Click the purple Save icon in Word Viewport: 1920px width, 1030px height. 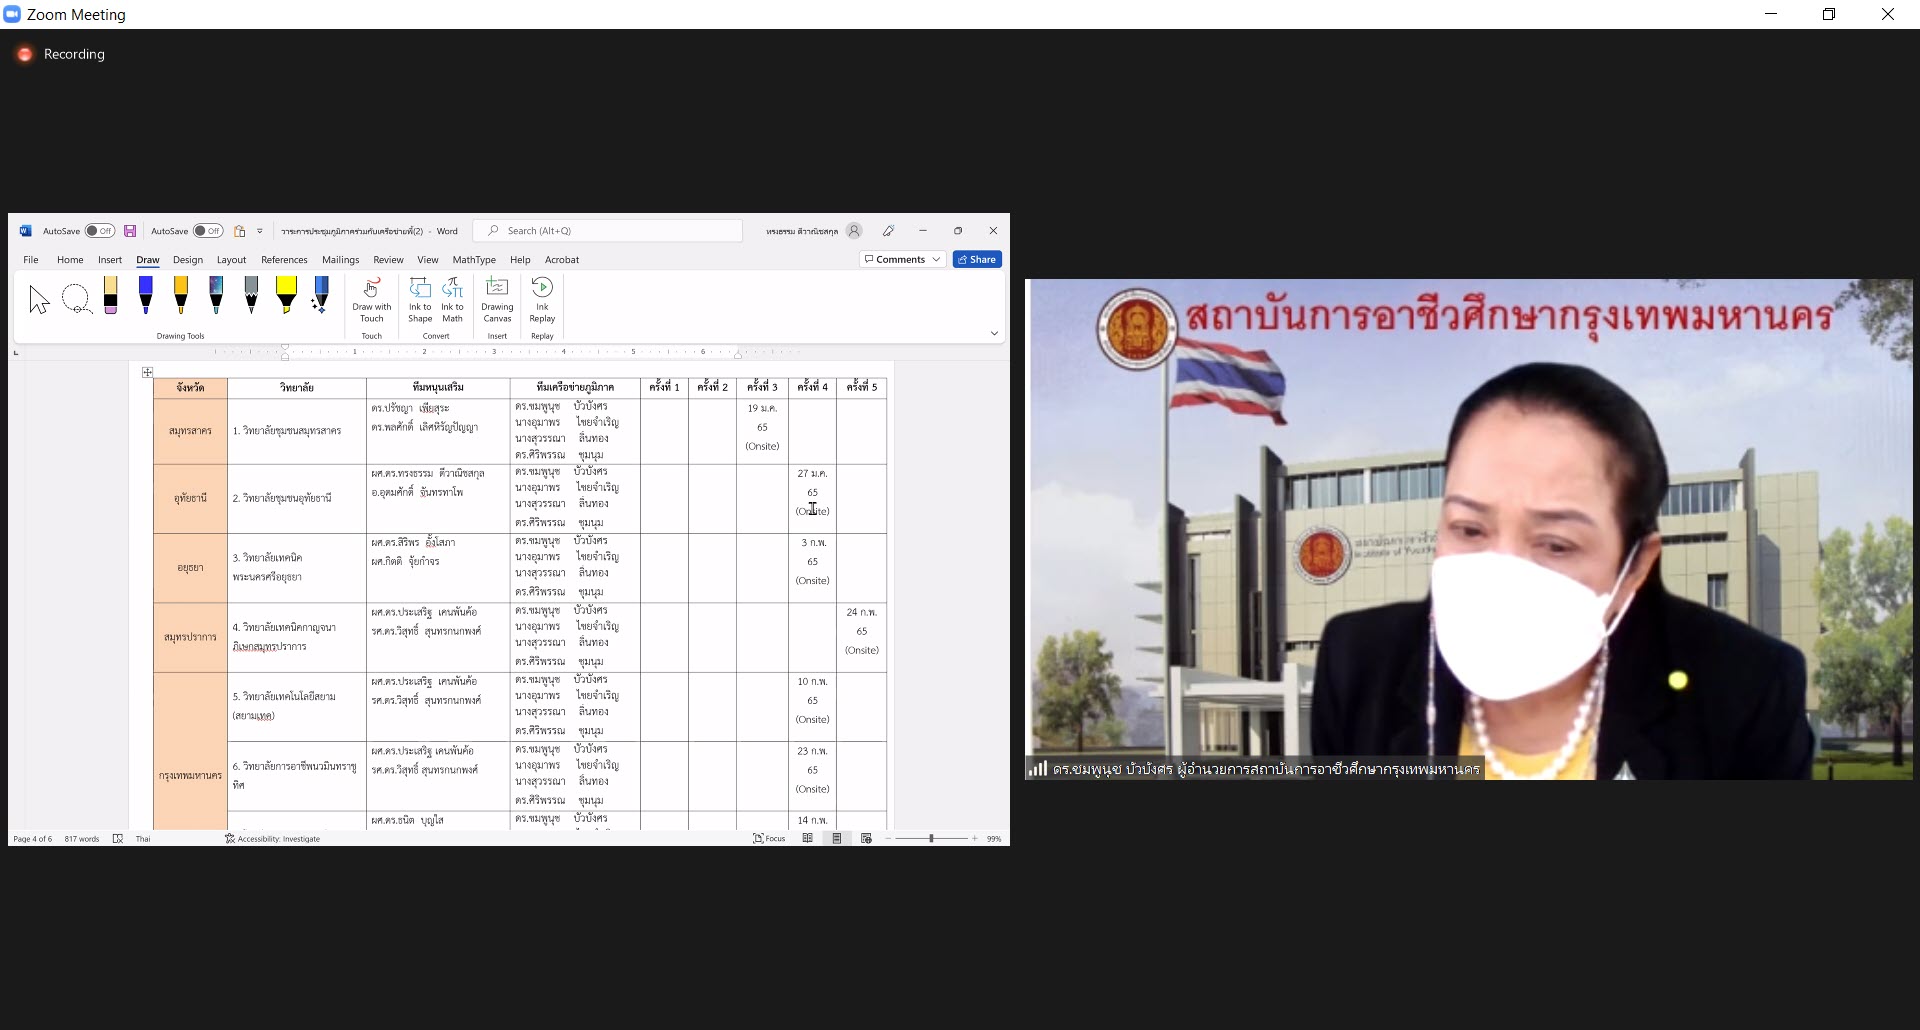tap(130, 231)
